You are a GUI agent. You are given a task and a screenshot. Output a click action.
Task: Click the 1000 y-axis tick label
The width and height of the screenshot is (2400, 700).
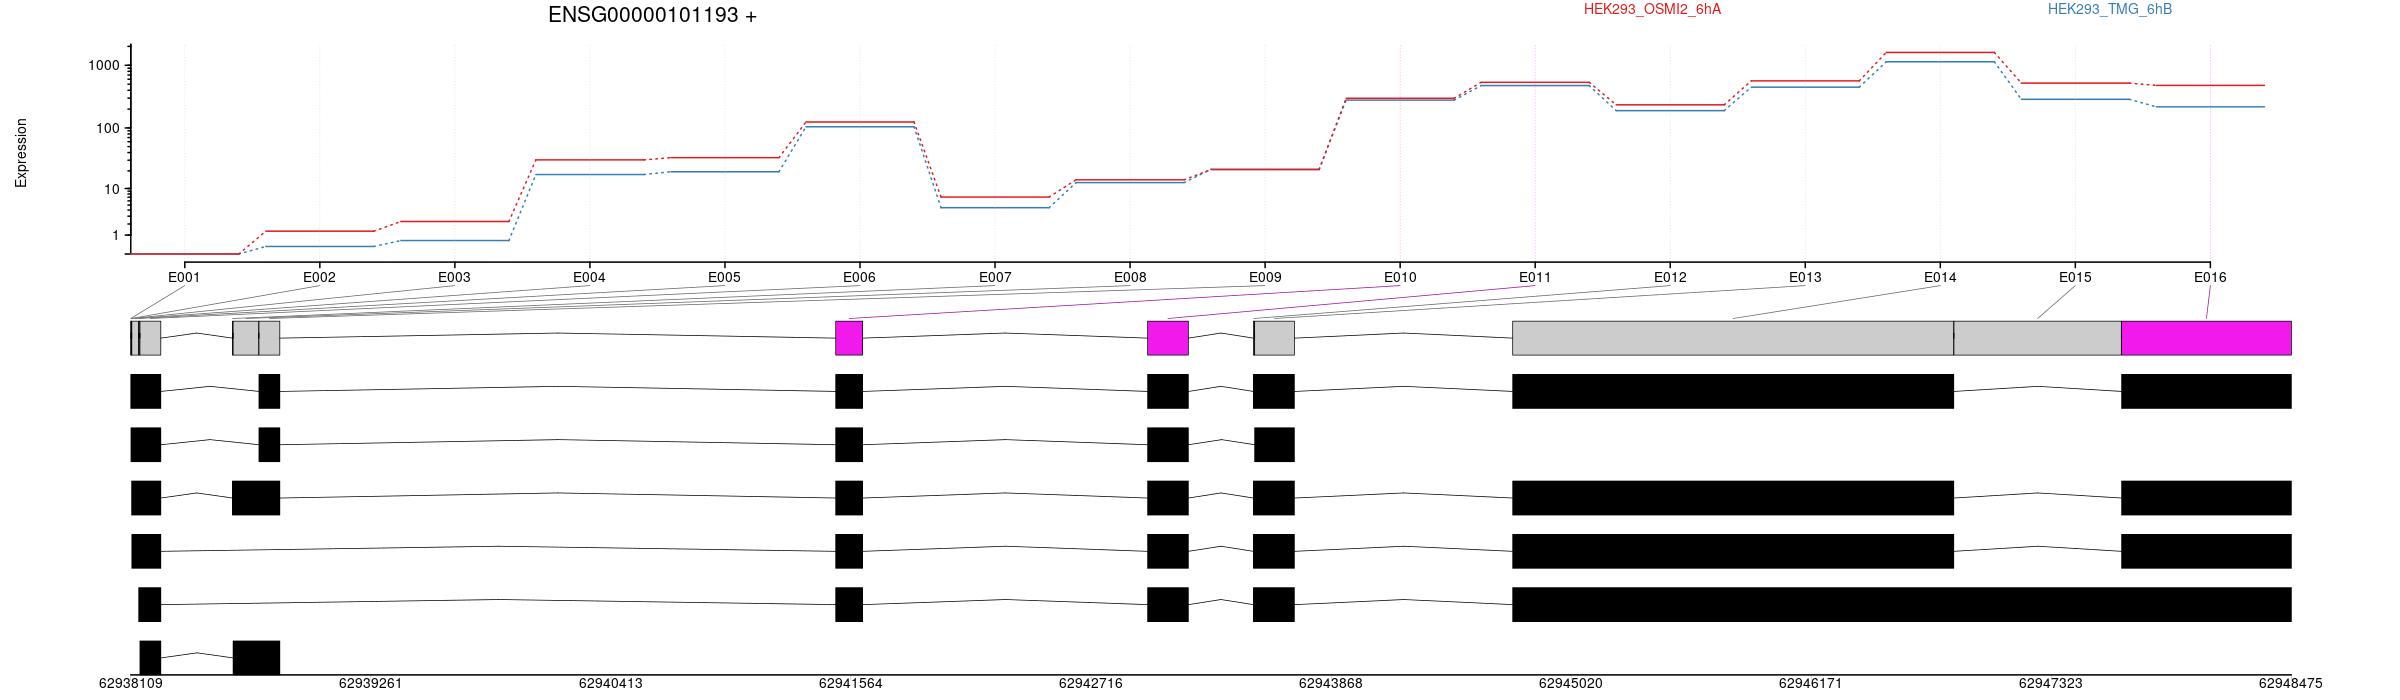(x=104, y=66)
